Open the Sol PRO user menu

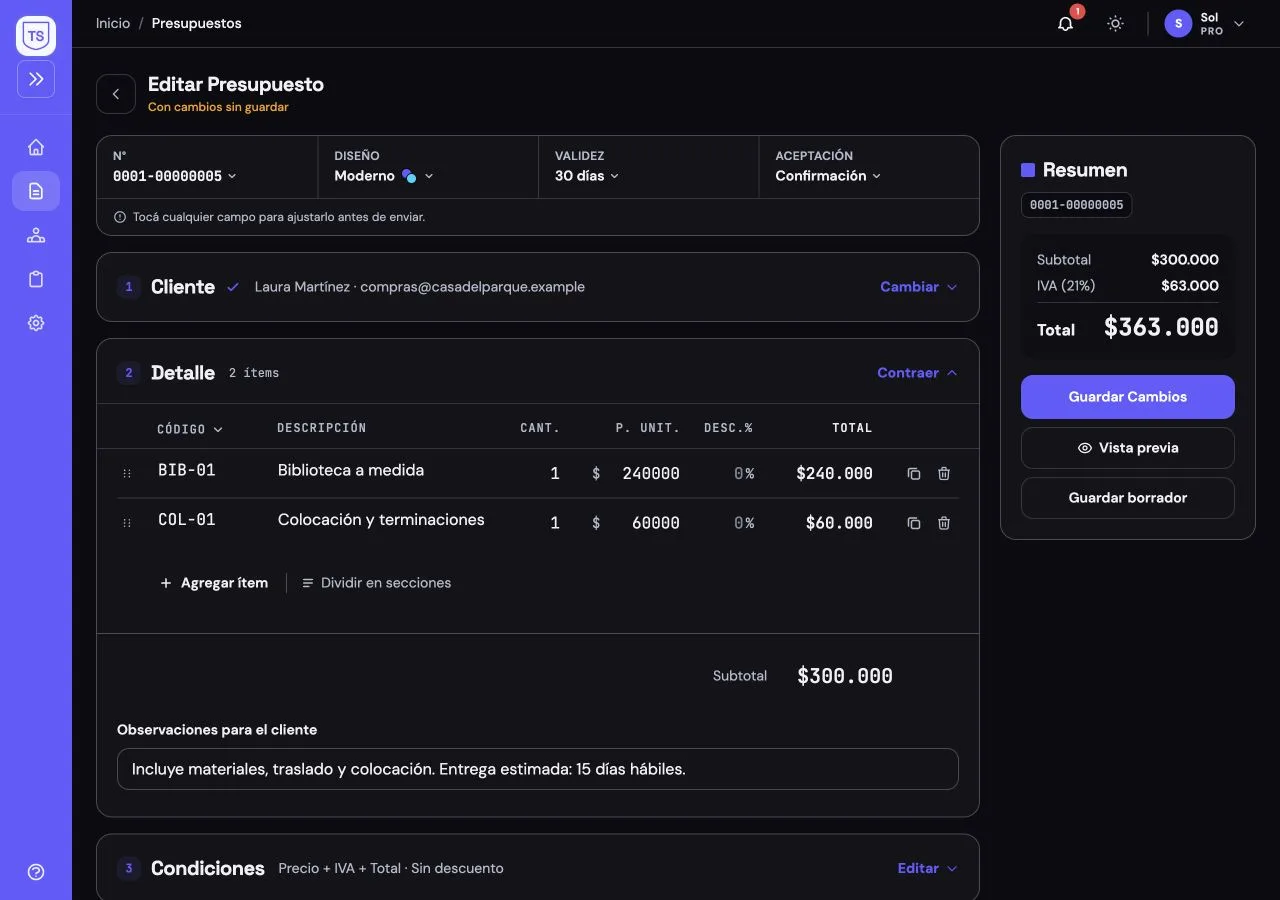(x=1205, y=23)
